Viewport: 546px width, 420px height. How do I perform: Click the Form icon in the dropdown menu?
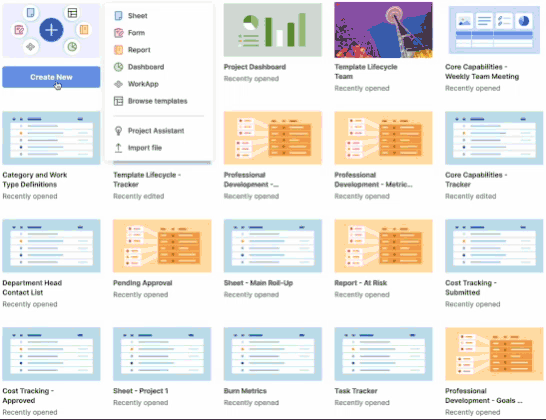118,33
